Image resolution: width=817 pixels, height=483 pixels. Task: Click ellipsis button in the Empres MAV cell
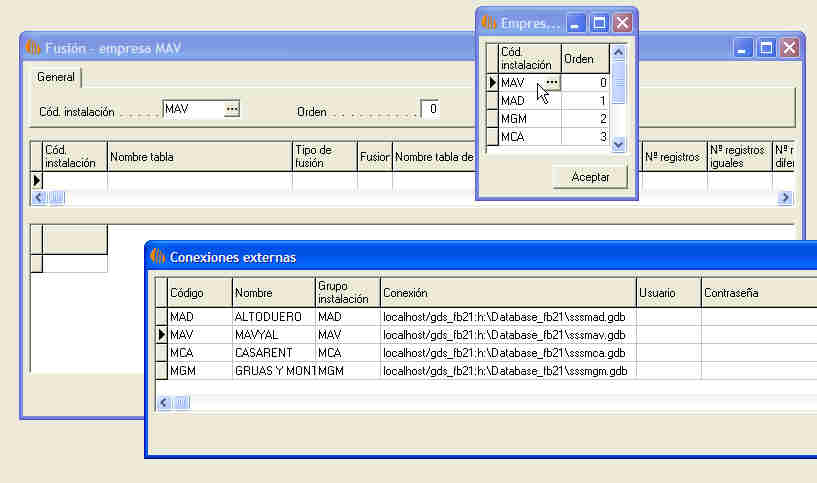pos(551,83)
